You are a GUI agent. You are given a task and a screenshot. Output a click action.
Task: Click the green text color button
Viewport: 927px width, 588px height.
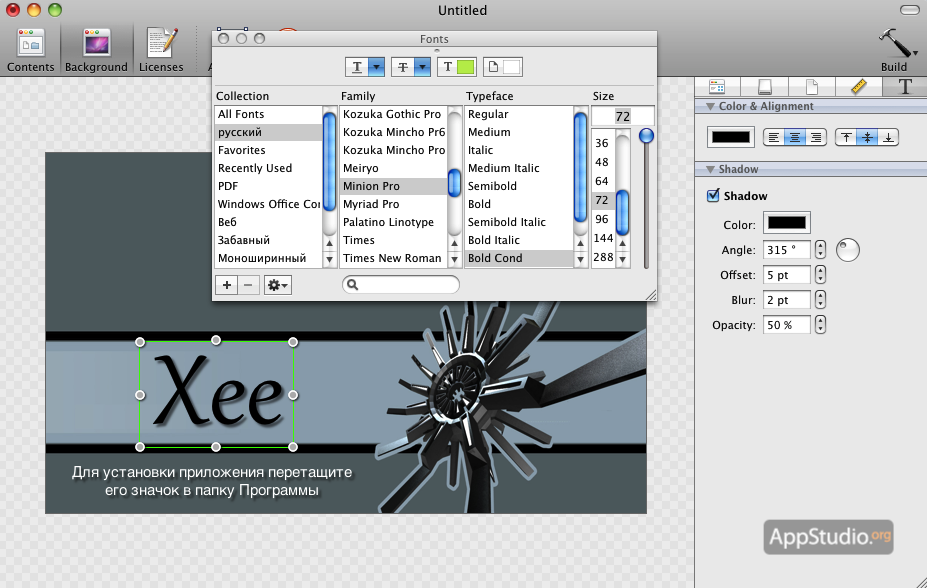[x=457, y=67]
